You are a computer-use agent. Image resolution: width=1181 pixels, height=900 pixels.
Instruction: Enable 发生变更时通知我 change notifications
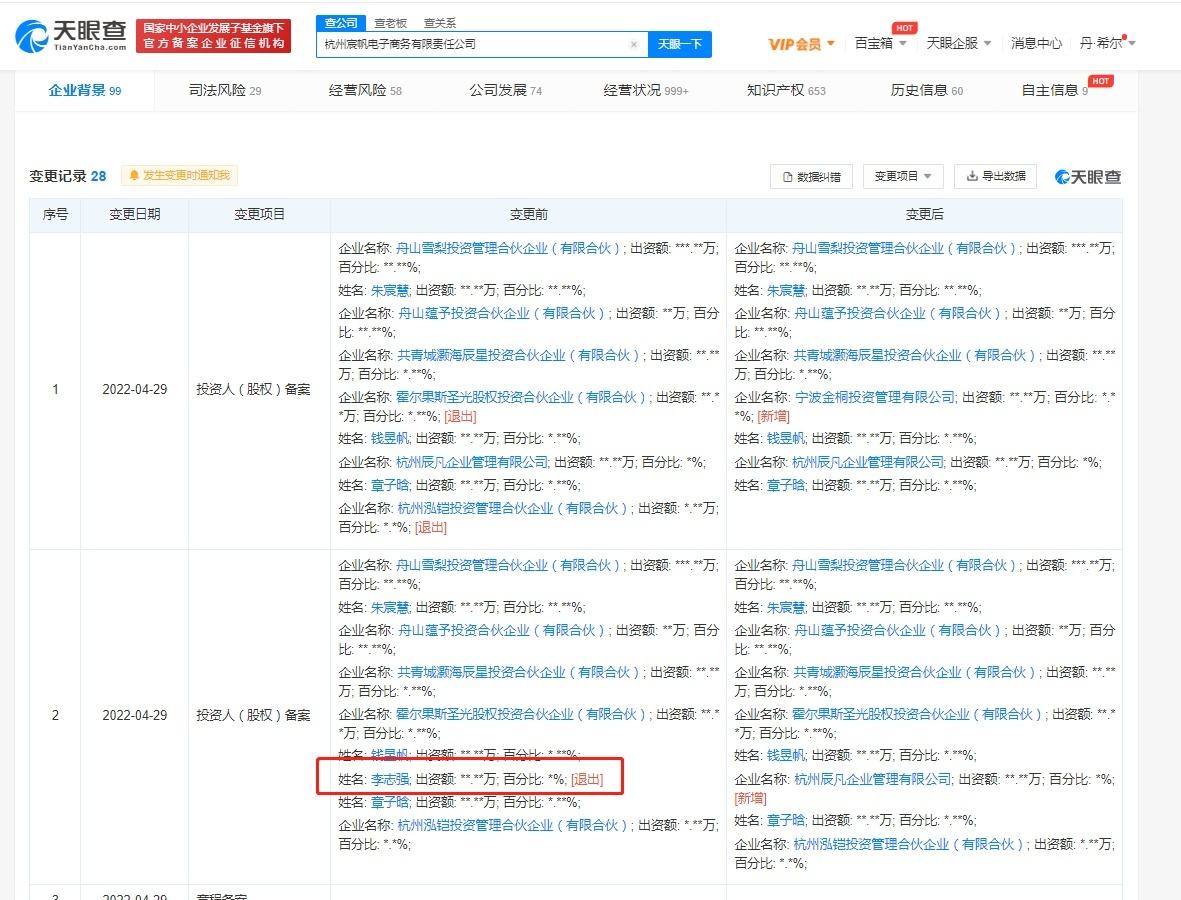pos(178,175)
